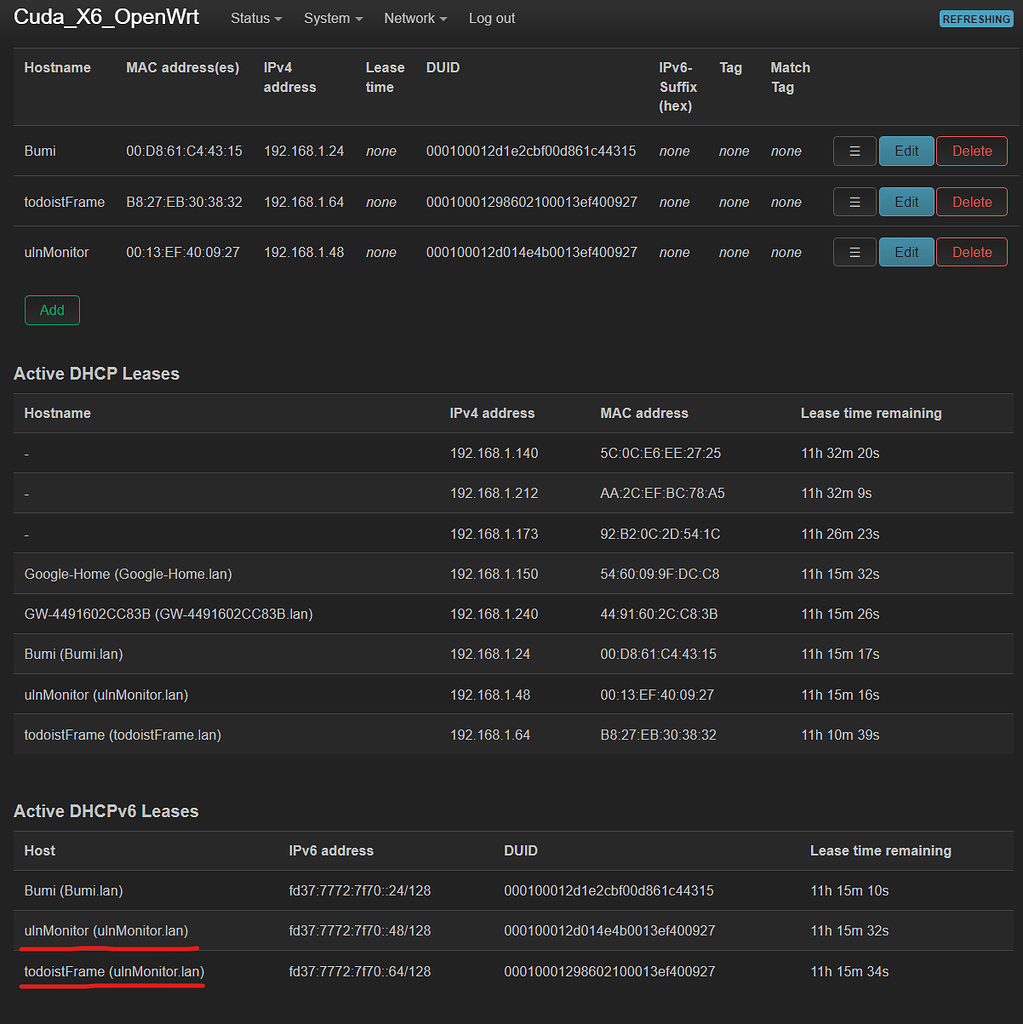
Task: Delete the Bumi static lease
Action: click(971, 151)
